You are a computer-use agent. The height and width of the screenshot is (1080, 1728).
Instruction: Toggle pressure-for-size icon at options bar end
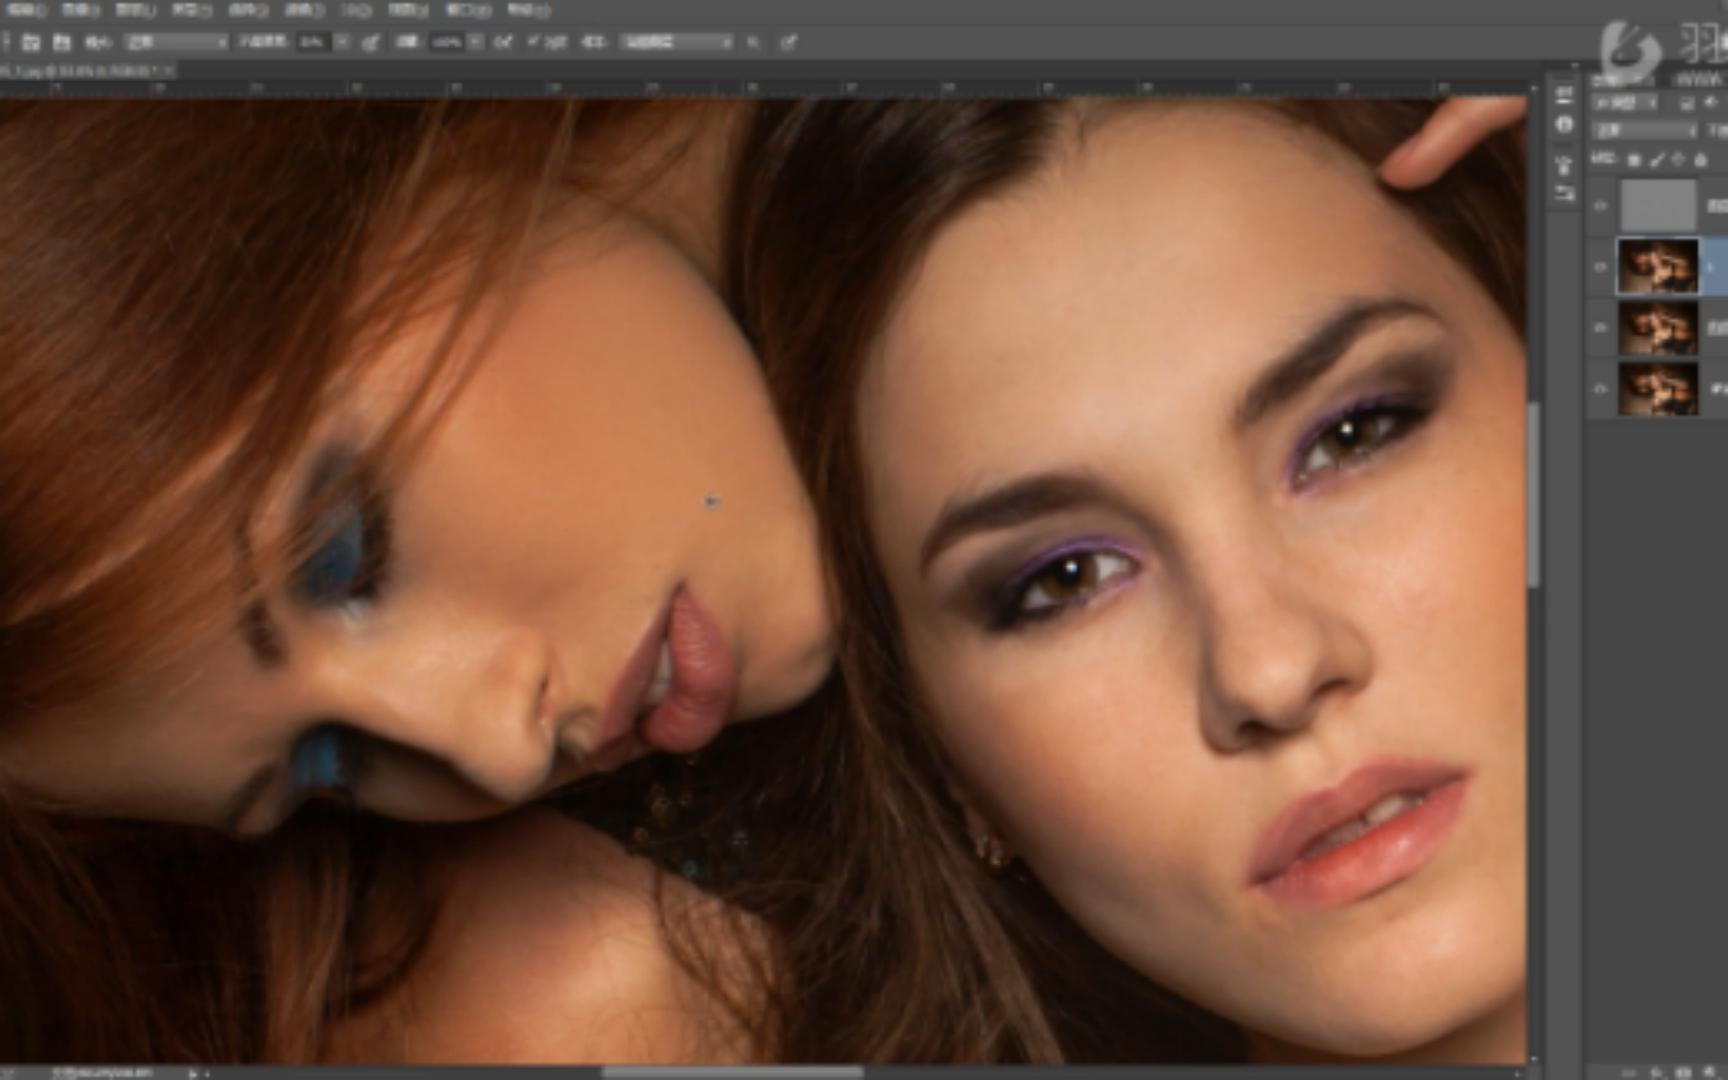tap(789, 42)
